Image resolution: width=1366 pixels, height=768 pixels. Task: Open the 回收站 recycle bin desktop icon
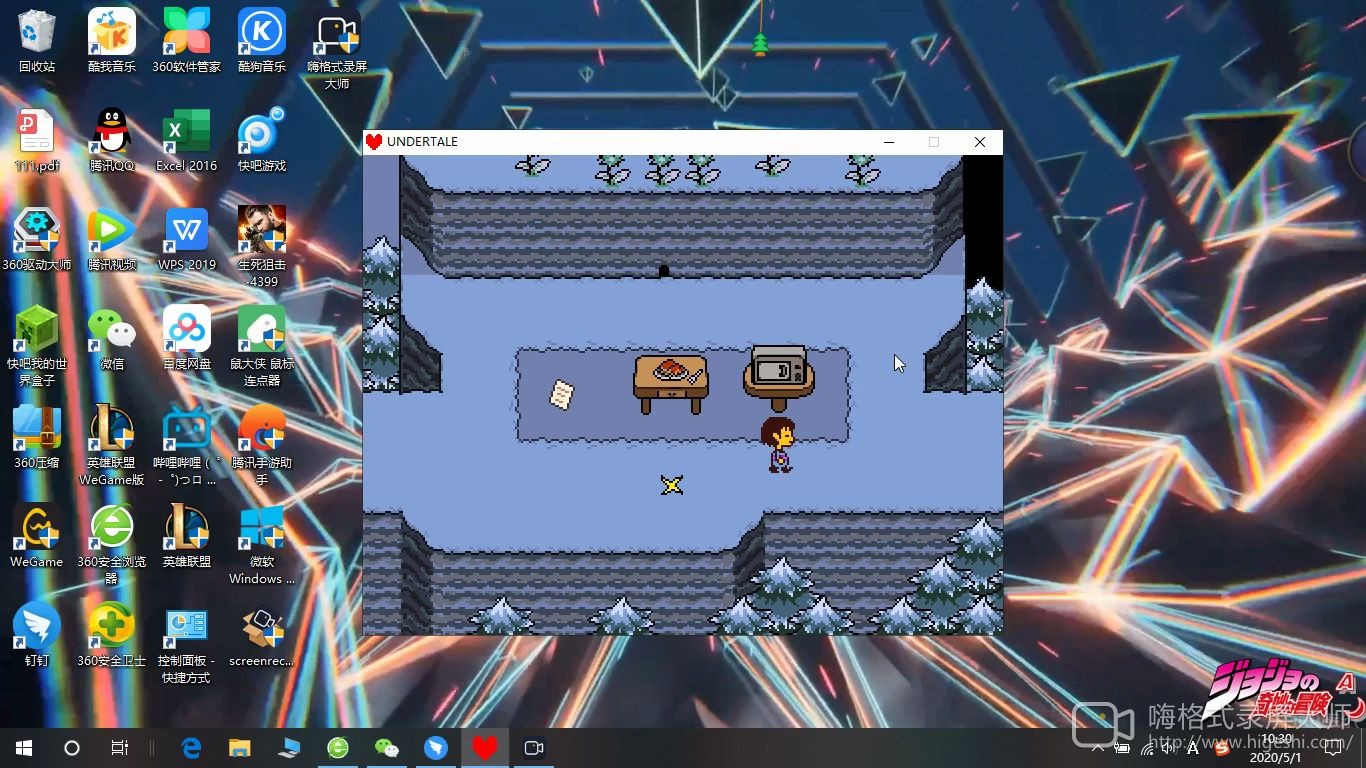pyautogui.click(x=37, y=40)
